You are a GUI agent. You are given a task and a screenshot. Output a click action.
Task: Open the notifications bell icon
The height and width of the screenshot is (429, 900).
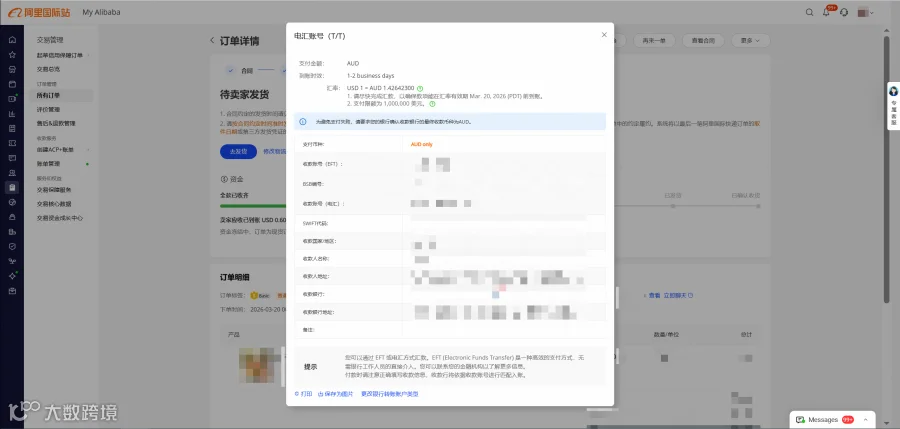pyautogui.click(x=827, y=12)
